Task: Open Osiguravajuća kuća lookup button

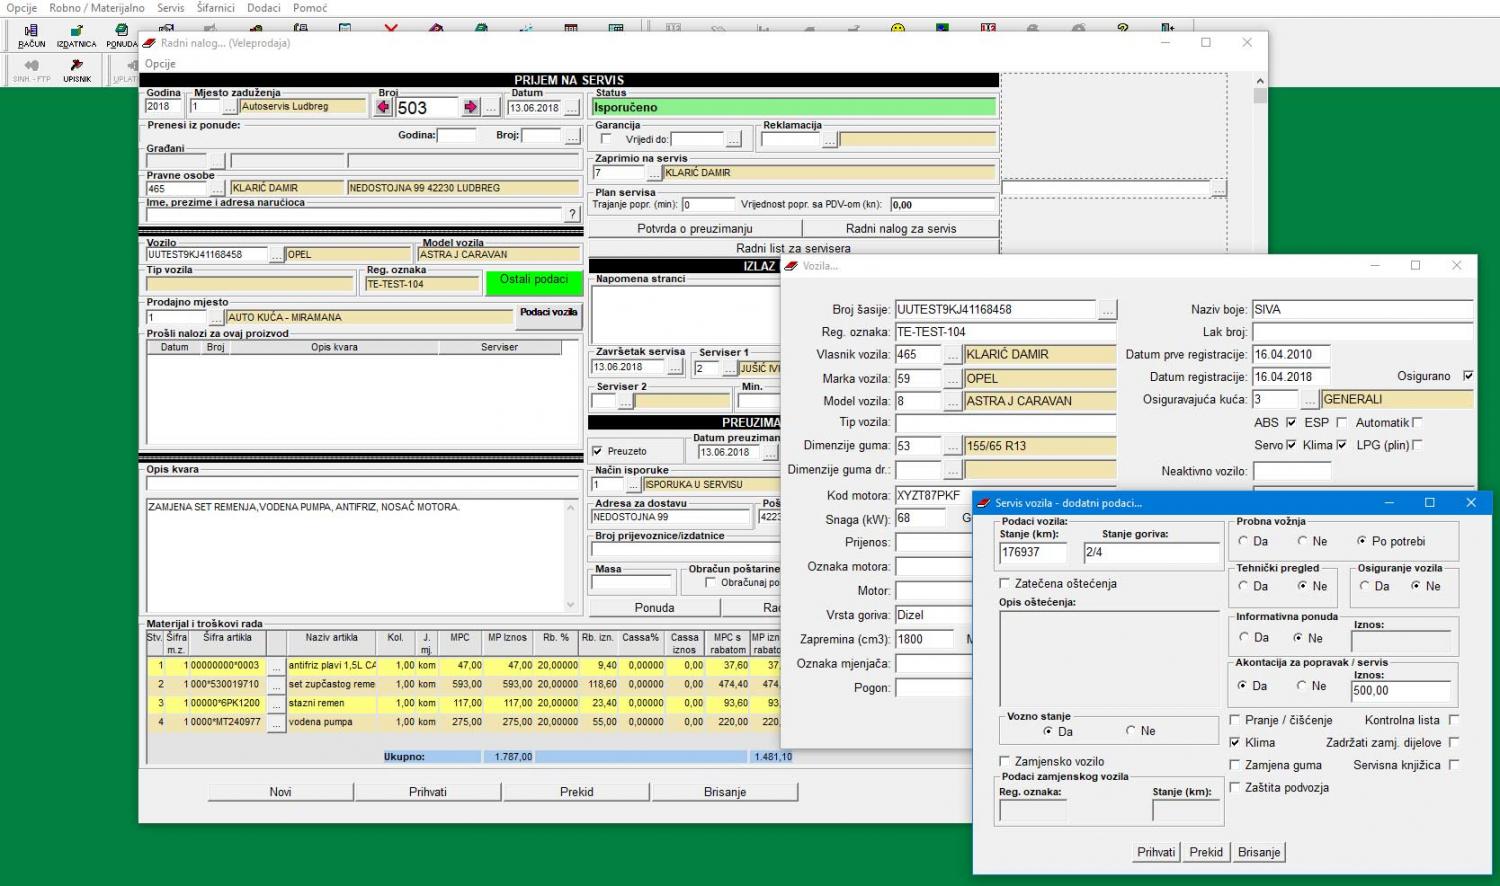Action: (1310, 399)
